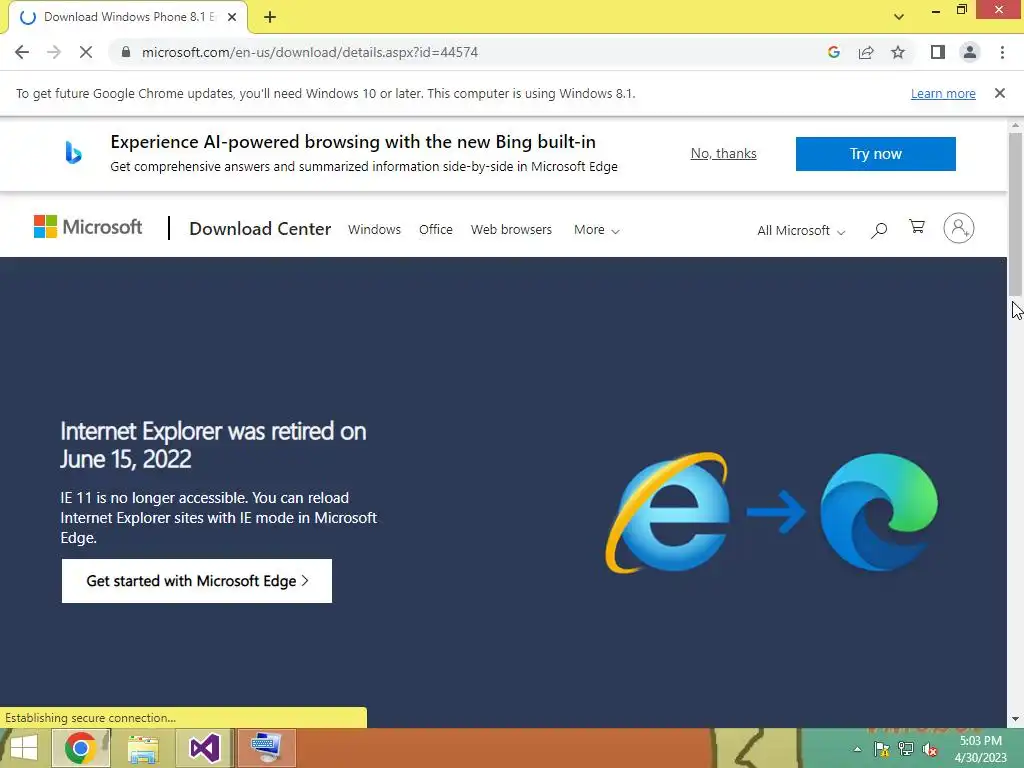The height and width of the screenshot is (768, 1024).
Task: Open the Chrome side panel
Action: (x=938, y=52)
